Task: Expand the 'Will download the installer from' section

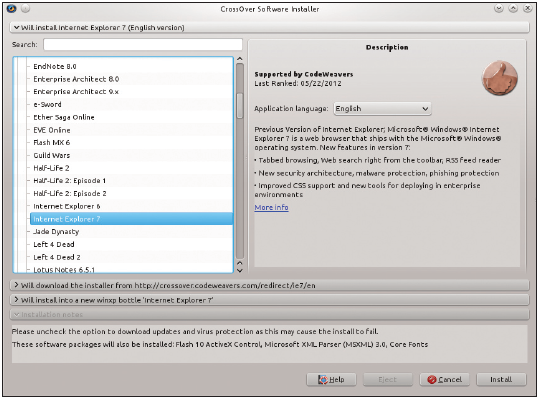Action: [269, 285]
